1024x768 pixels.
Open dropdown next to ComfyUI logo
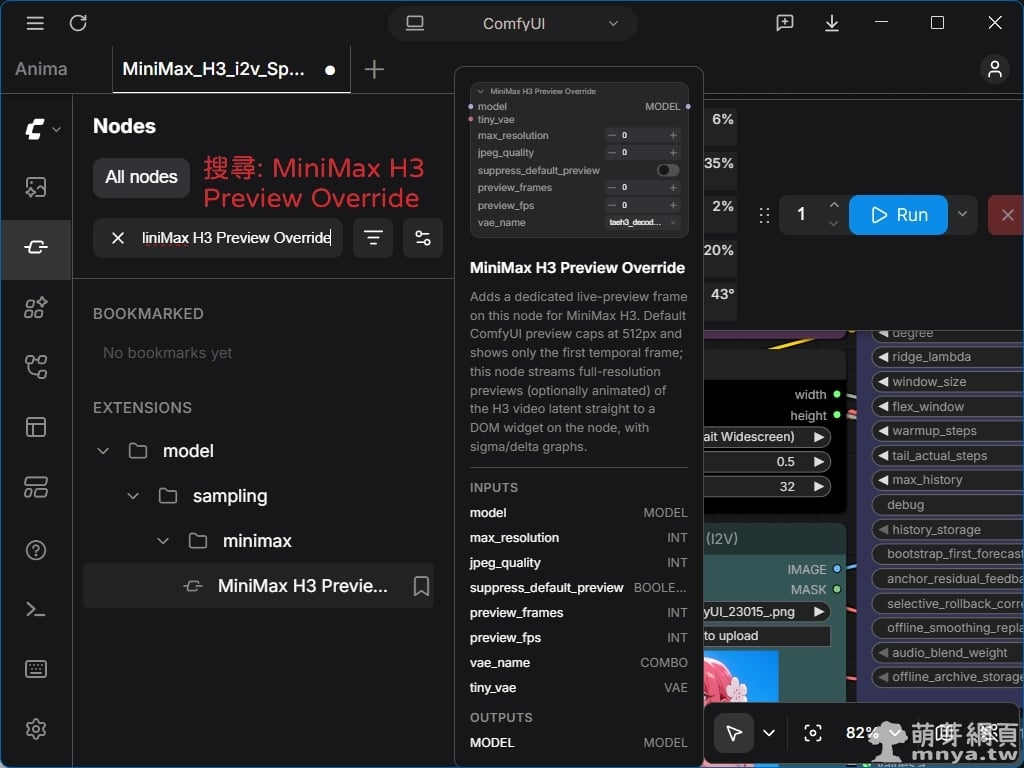pos(57,129)
